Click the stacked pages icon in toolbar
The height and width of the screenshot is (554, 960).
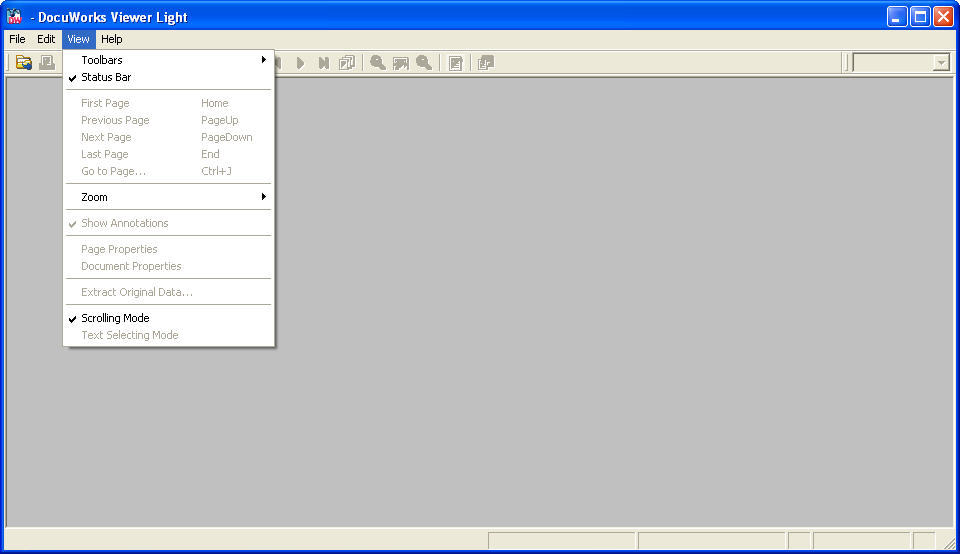tap(347, 62)
